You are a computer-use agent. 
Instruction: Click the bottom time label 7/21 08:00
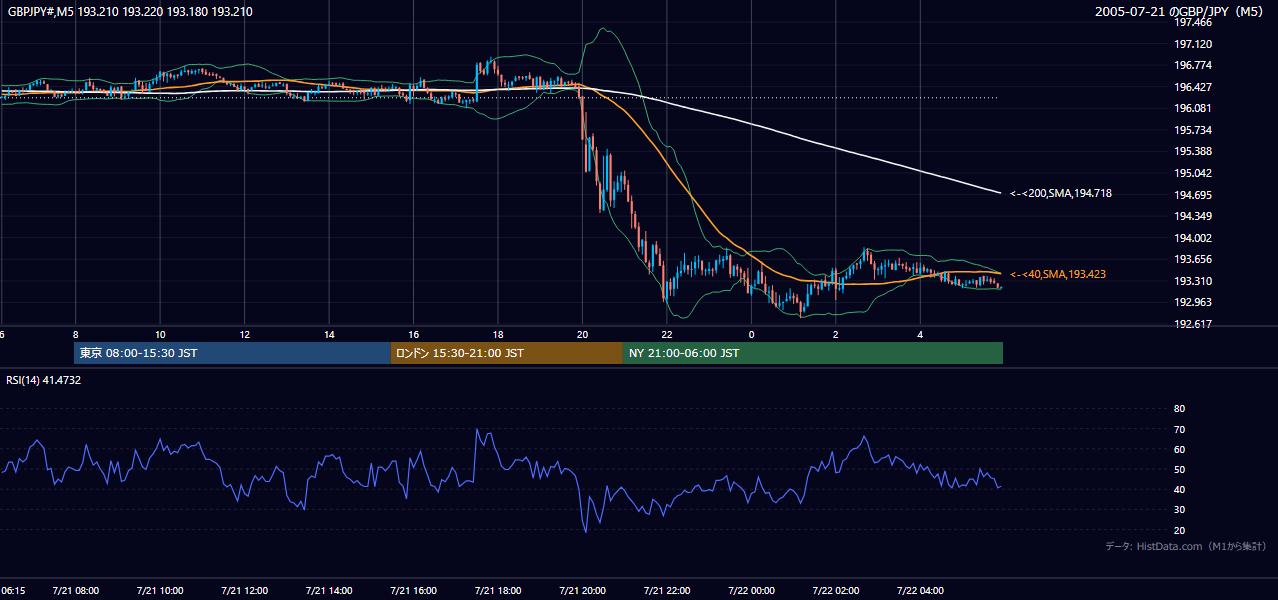click(x=76, y=591)
